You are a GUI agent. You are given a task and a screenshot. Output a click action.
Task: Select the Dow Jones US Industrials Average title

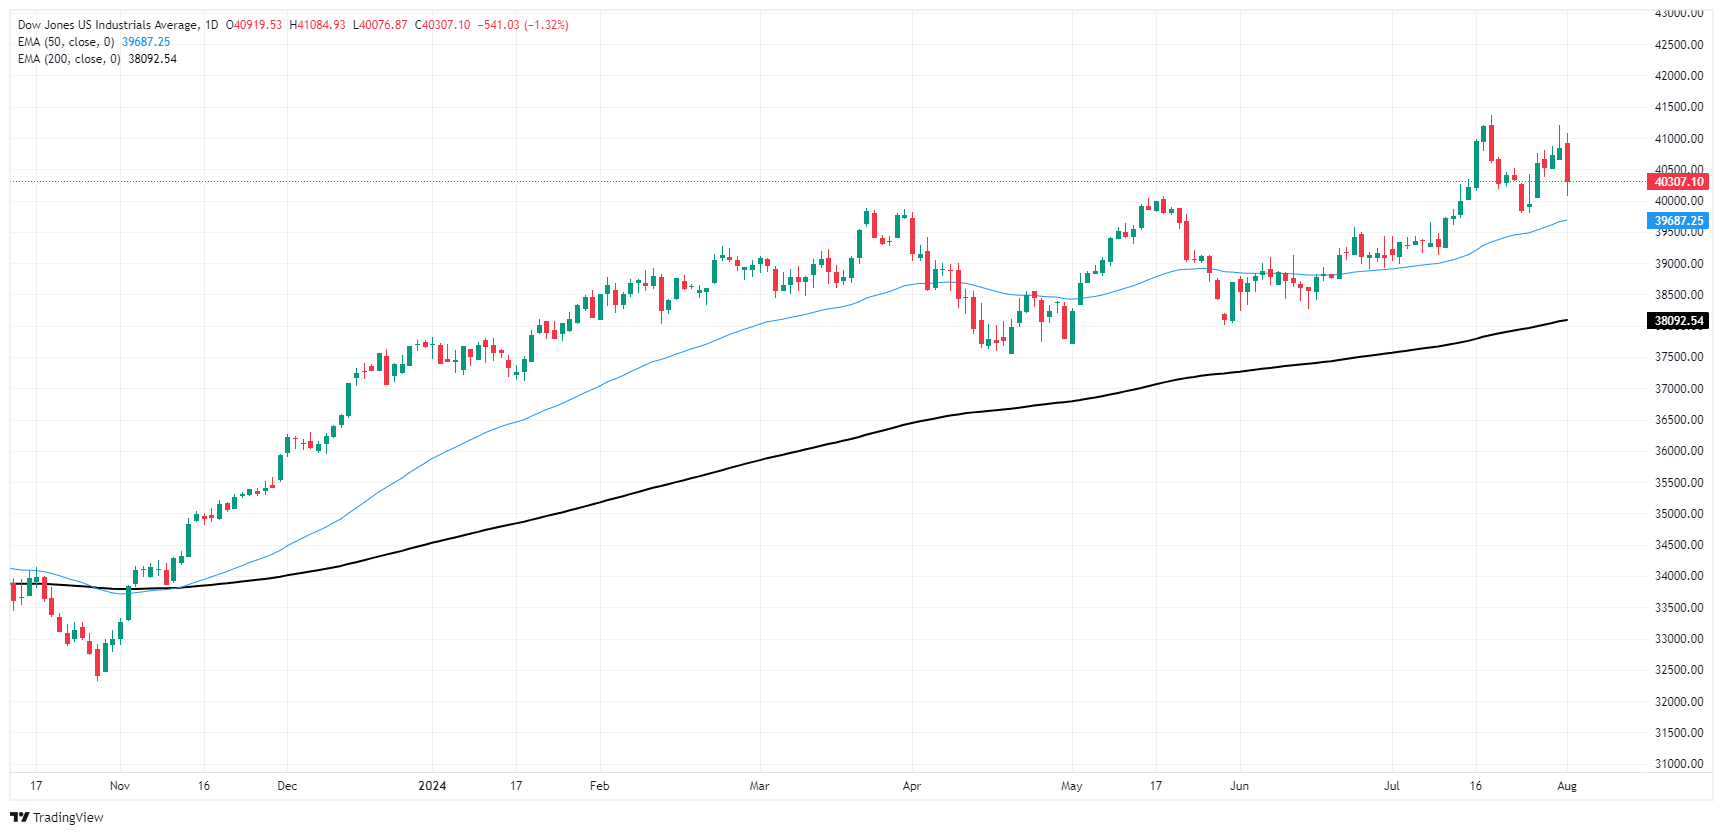tap(107, 25)
